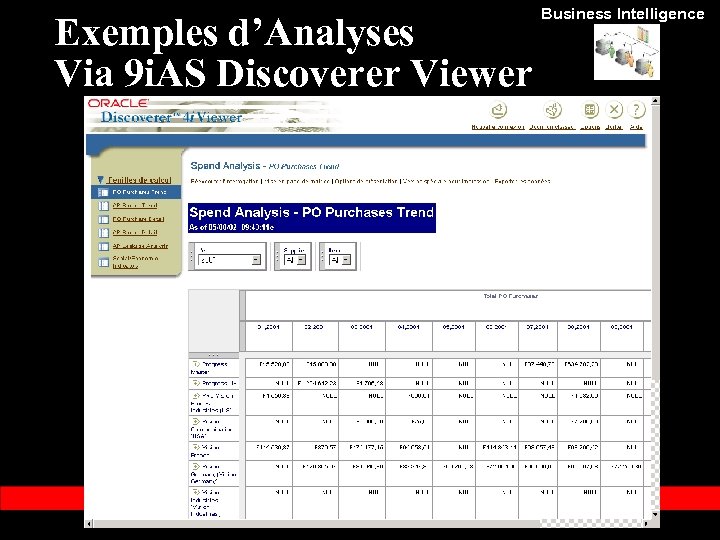Collapse the Feuilles de calcul section triangle

(x=101, y=180)
